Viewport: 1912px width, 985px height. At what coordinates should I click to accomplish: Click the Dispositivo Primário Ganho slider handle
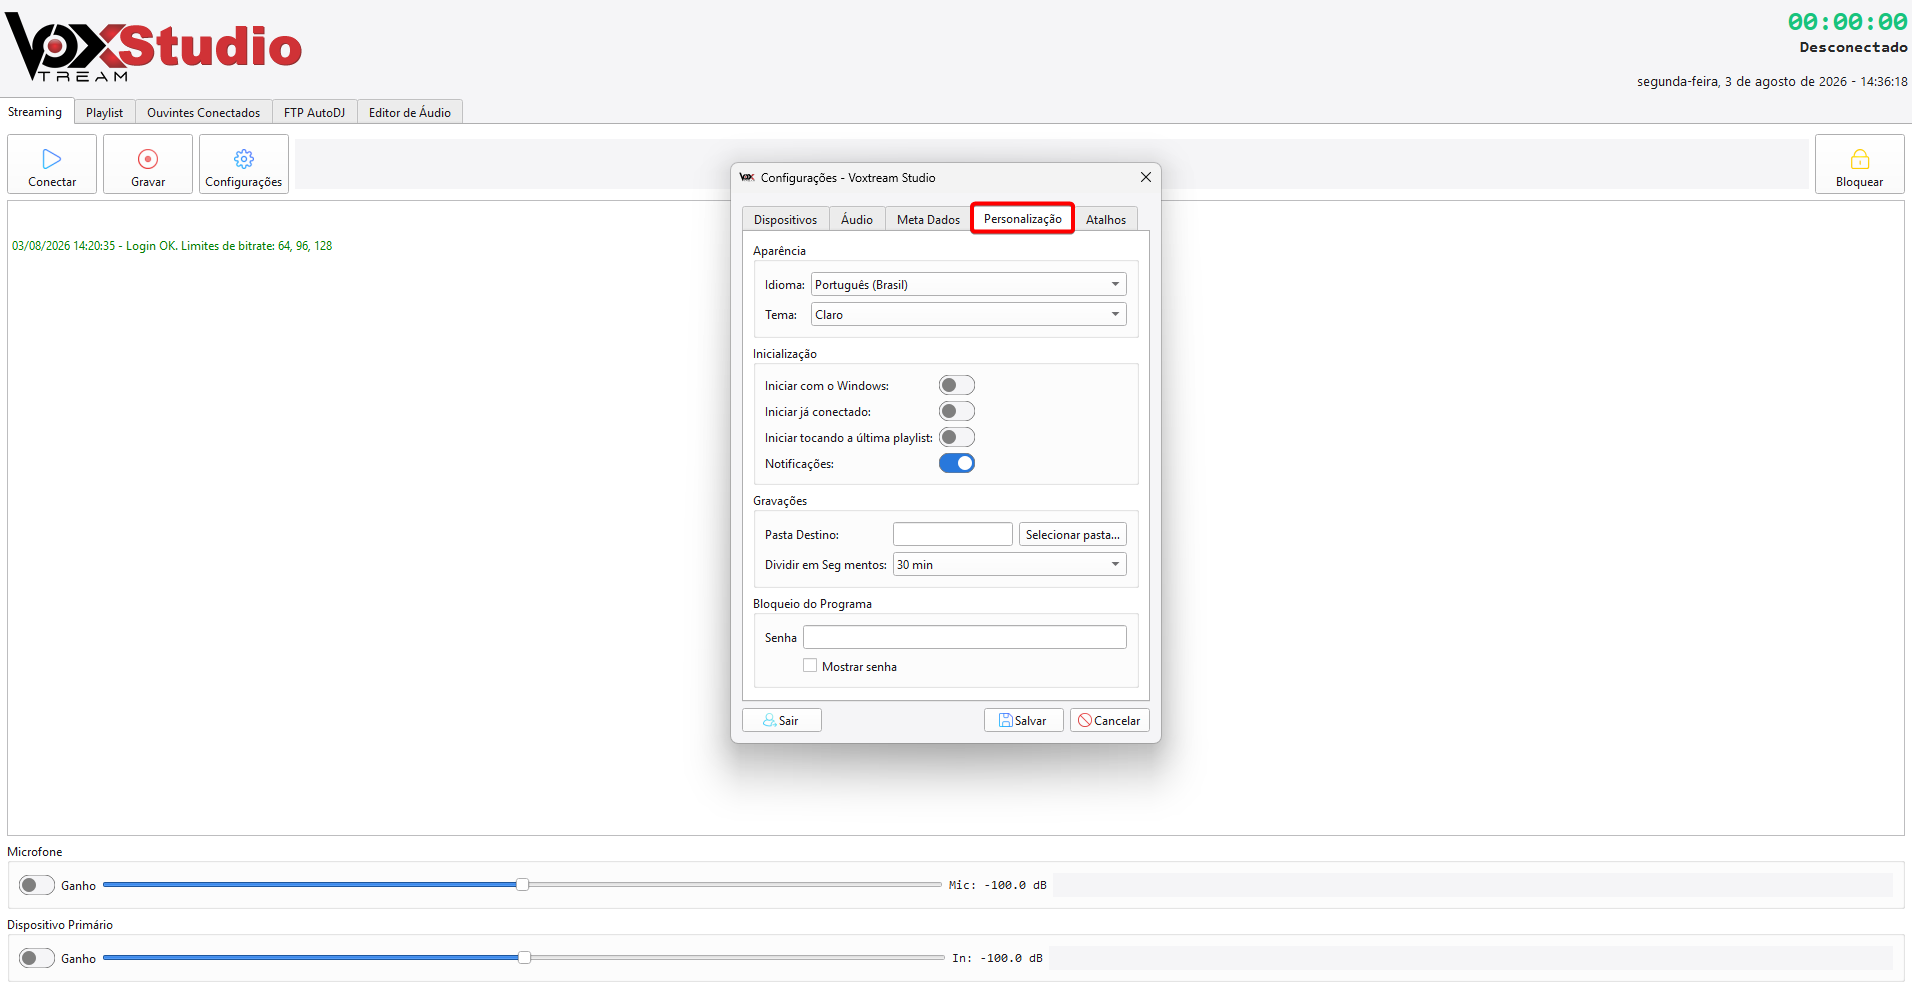524,957
